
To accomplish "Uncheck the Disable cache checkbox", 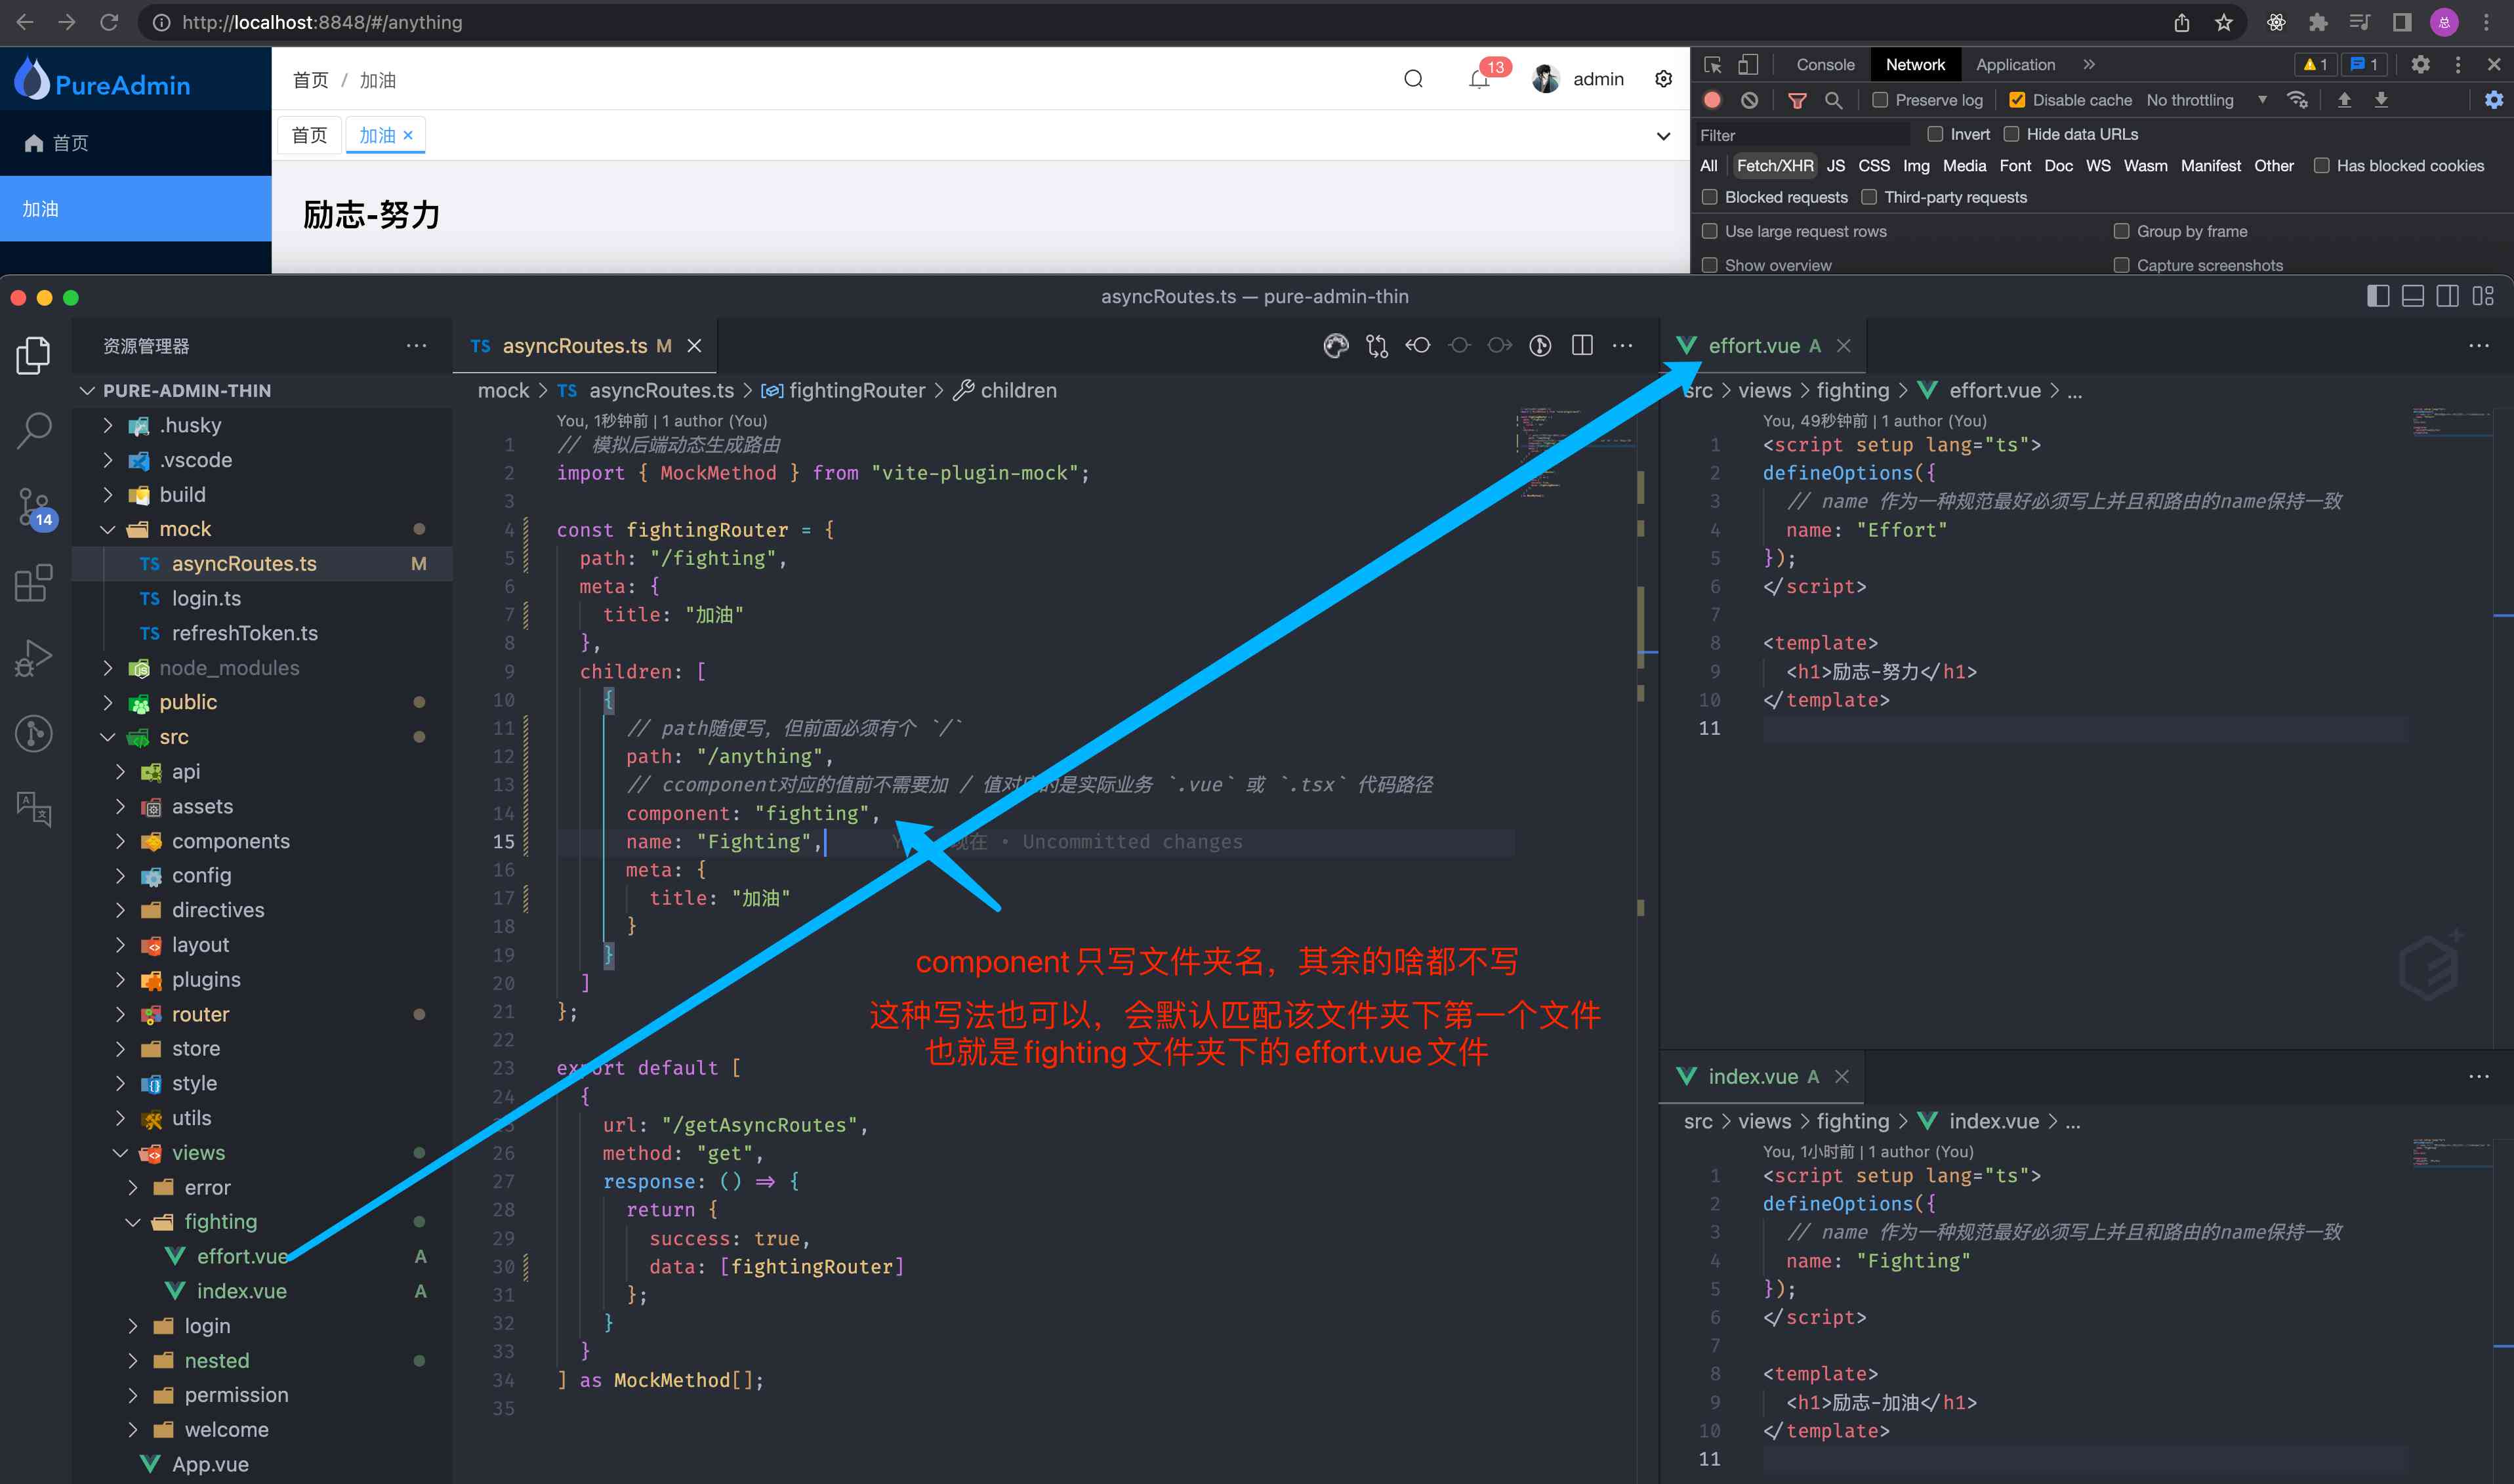I will point(2017,100).
